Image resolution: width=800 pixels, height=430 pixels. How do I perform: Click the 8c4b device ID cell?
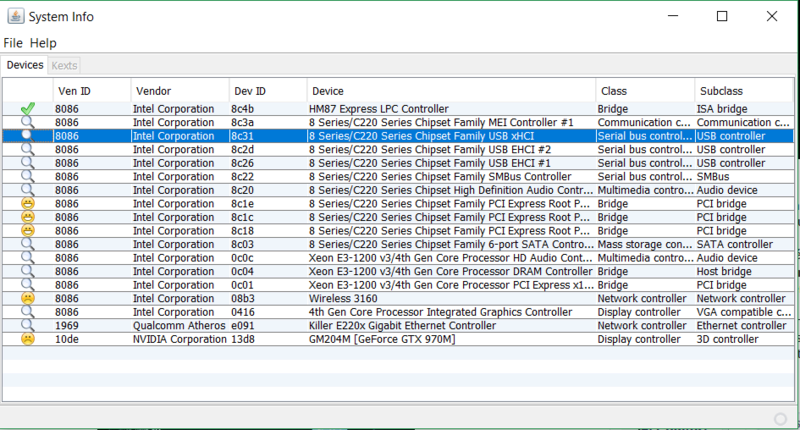click(242, 109)
